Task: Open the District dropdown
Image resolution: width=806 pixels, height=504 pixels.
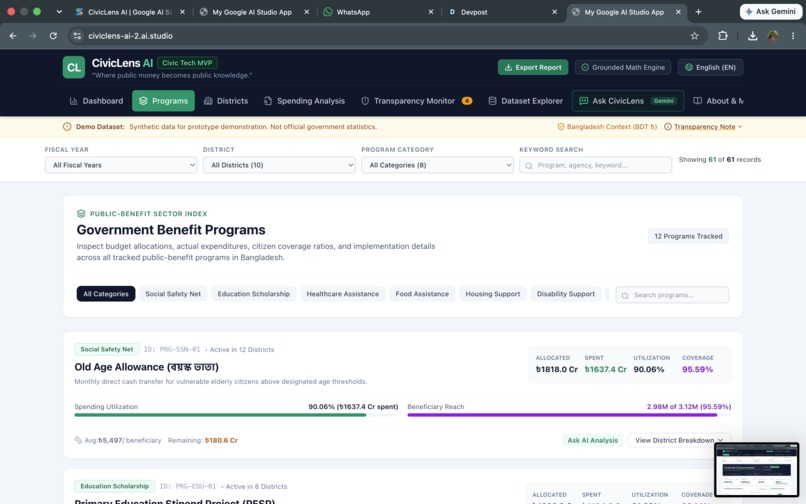Action: (x=279, y=165)
